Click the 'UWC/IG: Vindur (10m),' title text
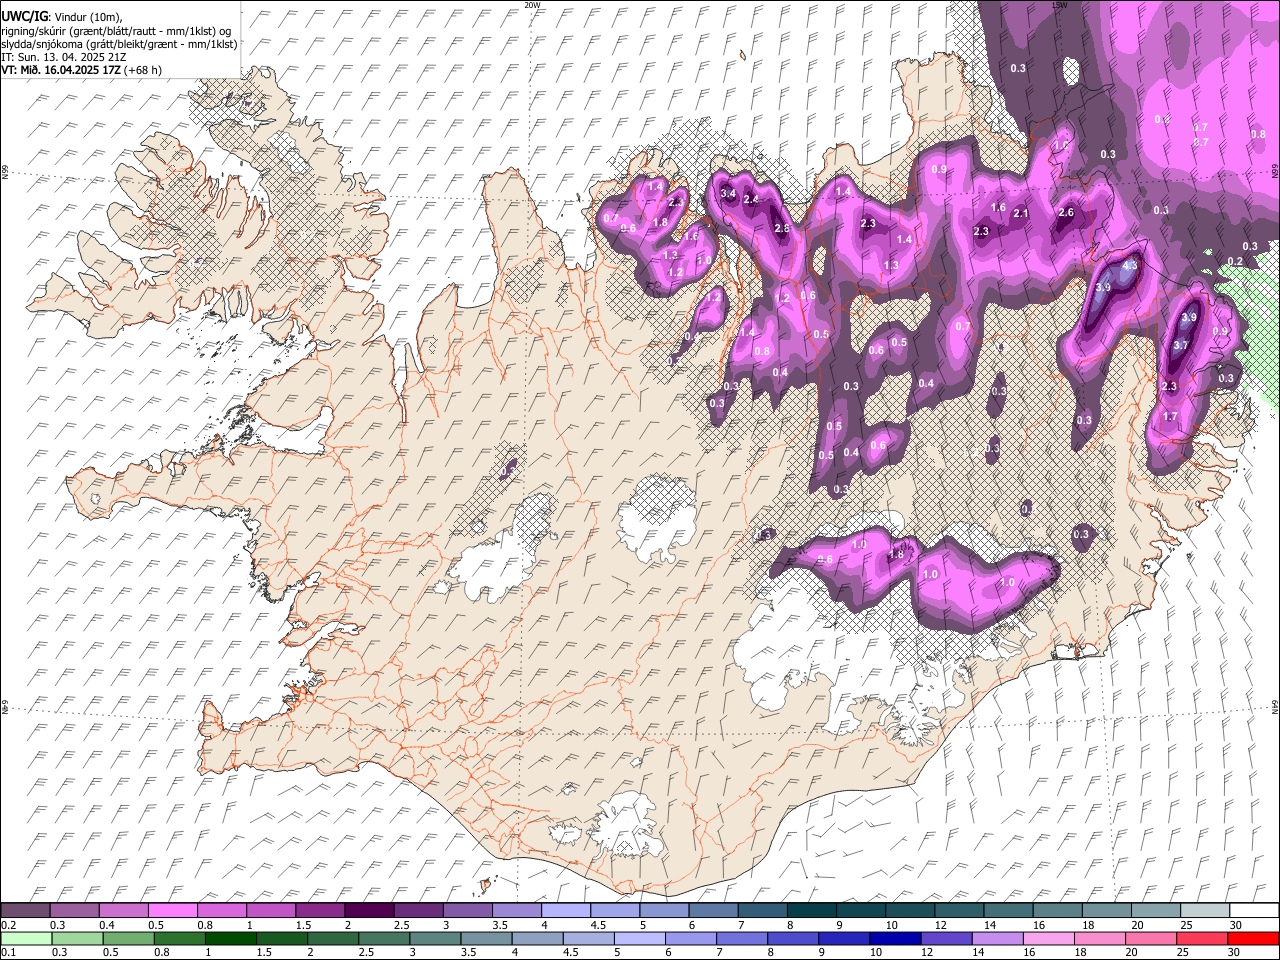This screenshot has width=1280, height=960. [61, 17]
